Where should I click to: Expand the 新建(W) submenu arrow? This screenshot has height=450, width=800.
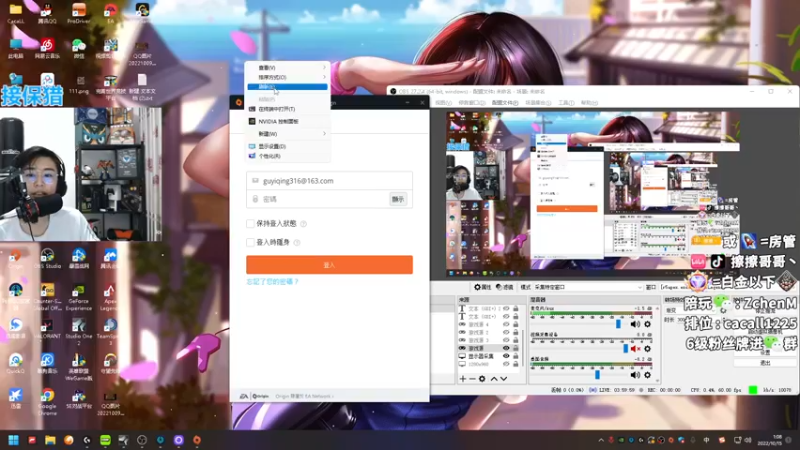[x=324, y=134]
